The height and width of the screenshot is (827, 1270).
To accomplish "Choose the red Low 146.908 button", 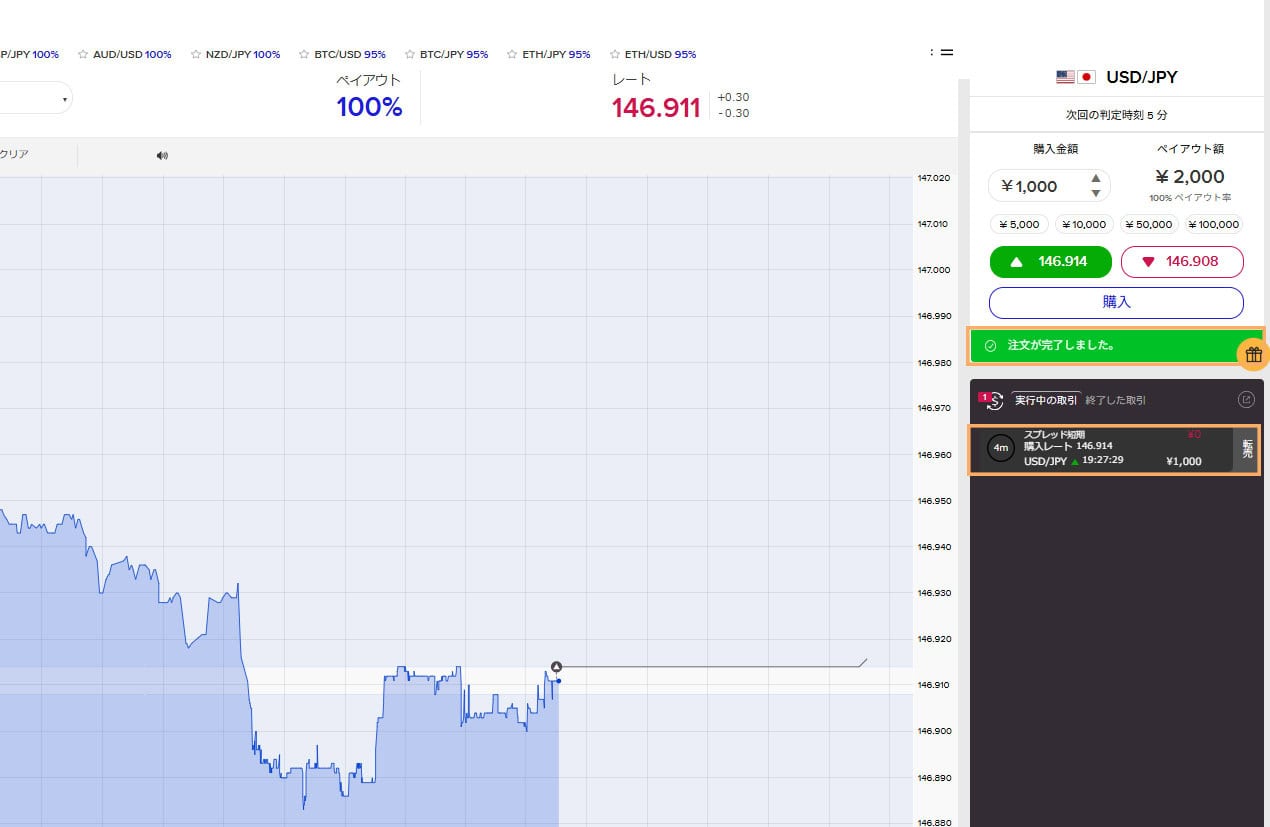I will click(1182, 261).
